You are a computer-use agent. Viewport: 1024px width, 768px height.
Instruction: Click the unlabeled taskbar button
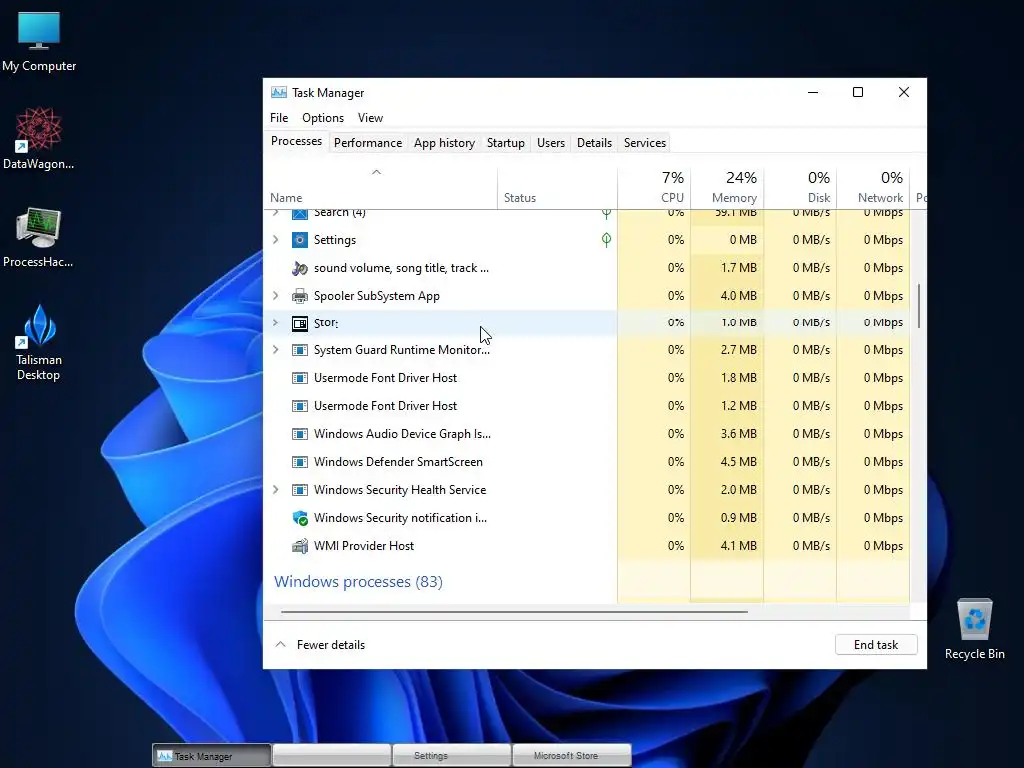[332, 755]
